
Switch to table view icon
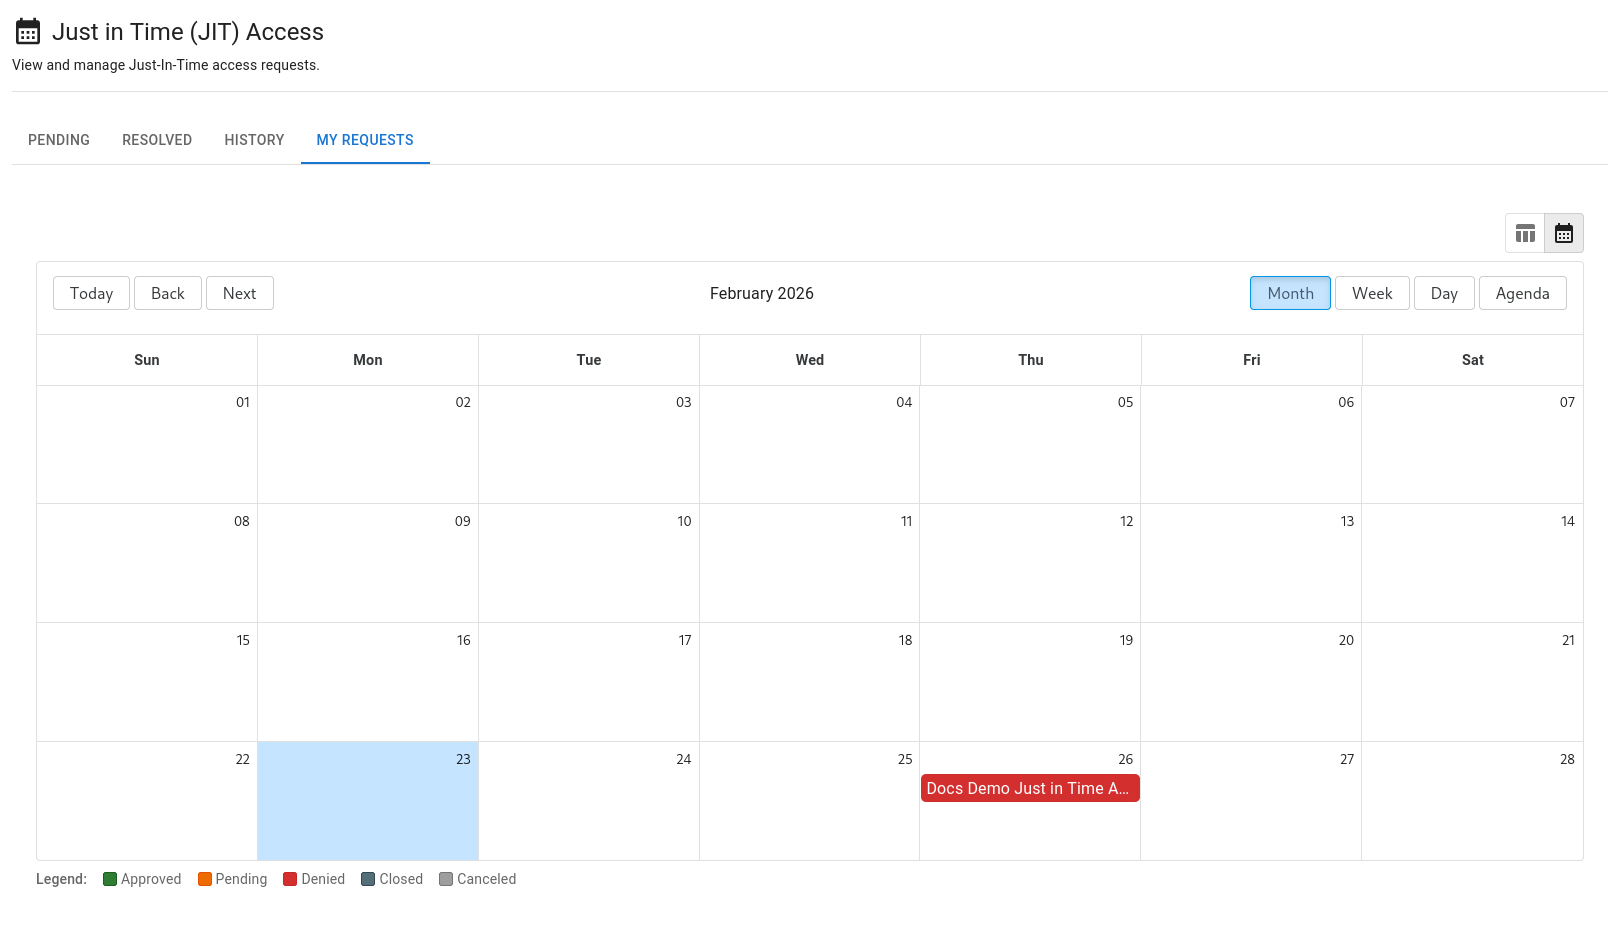tap(1525, 234)
